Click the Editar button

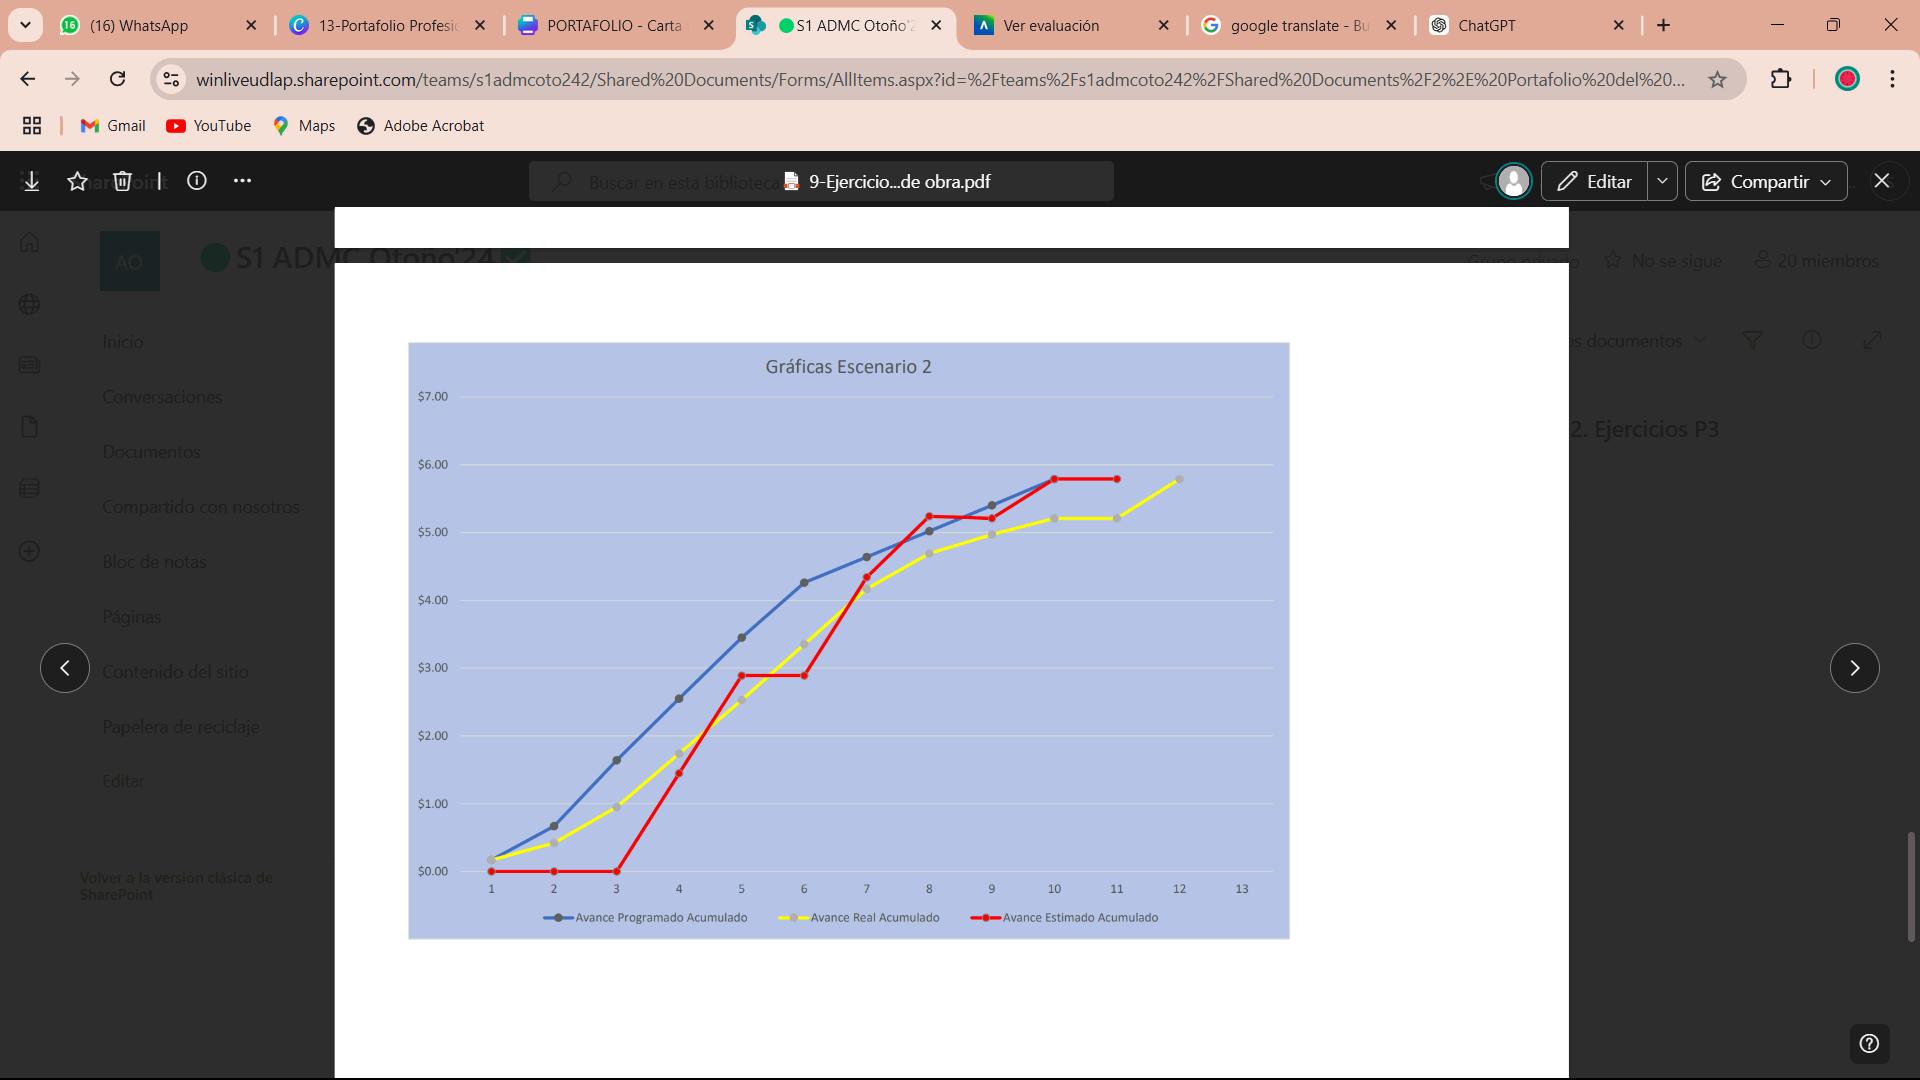click(x=1595, y=181)
